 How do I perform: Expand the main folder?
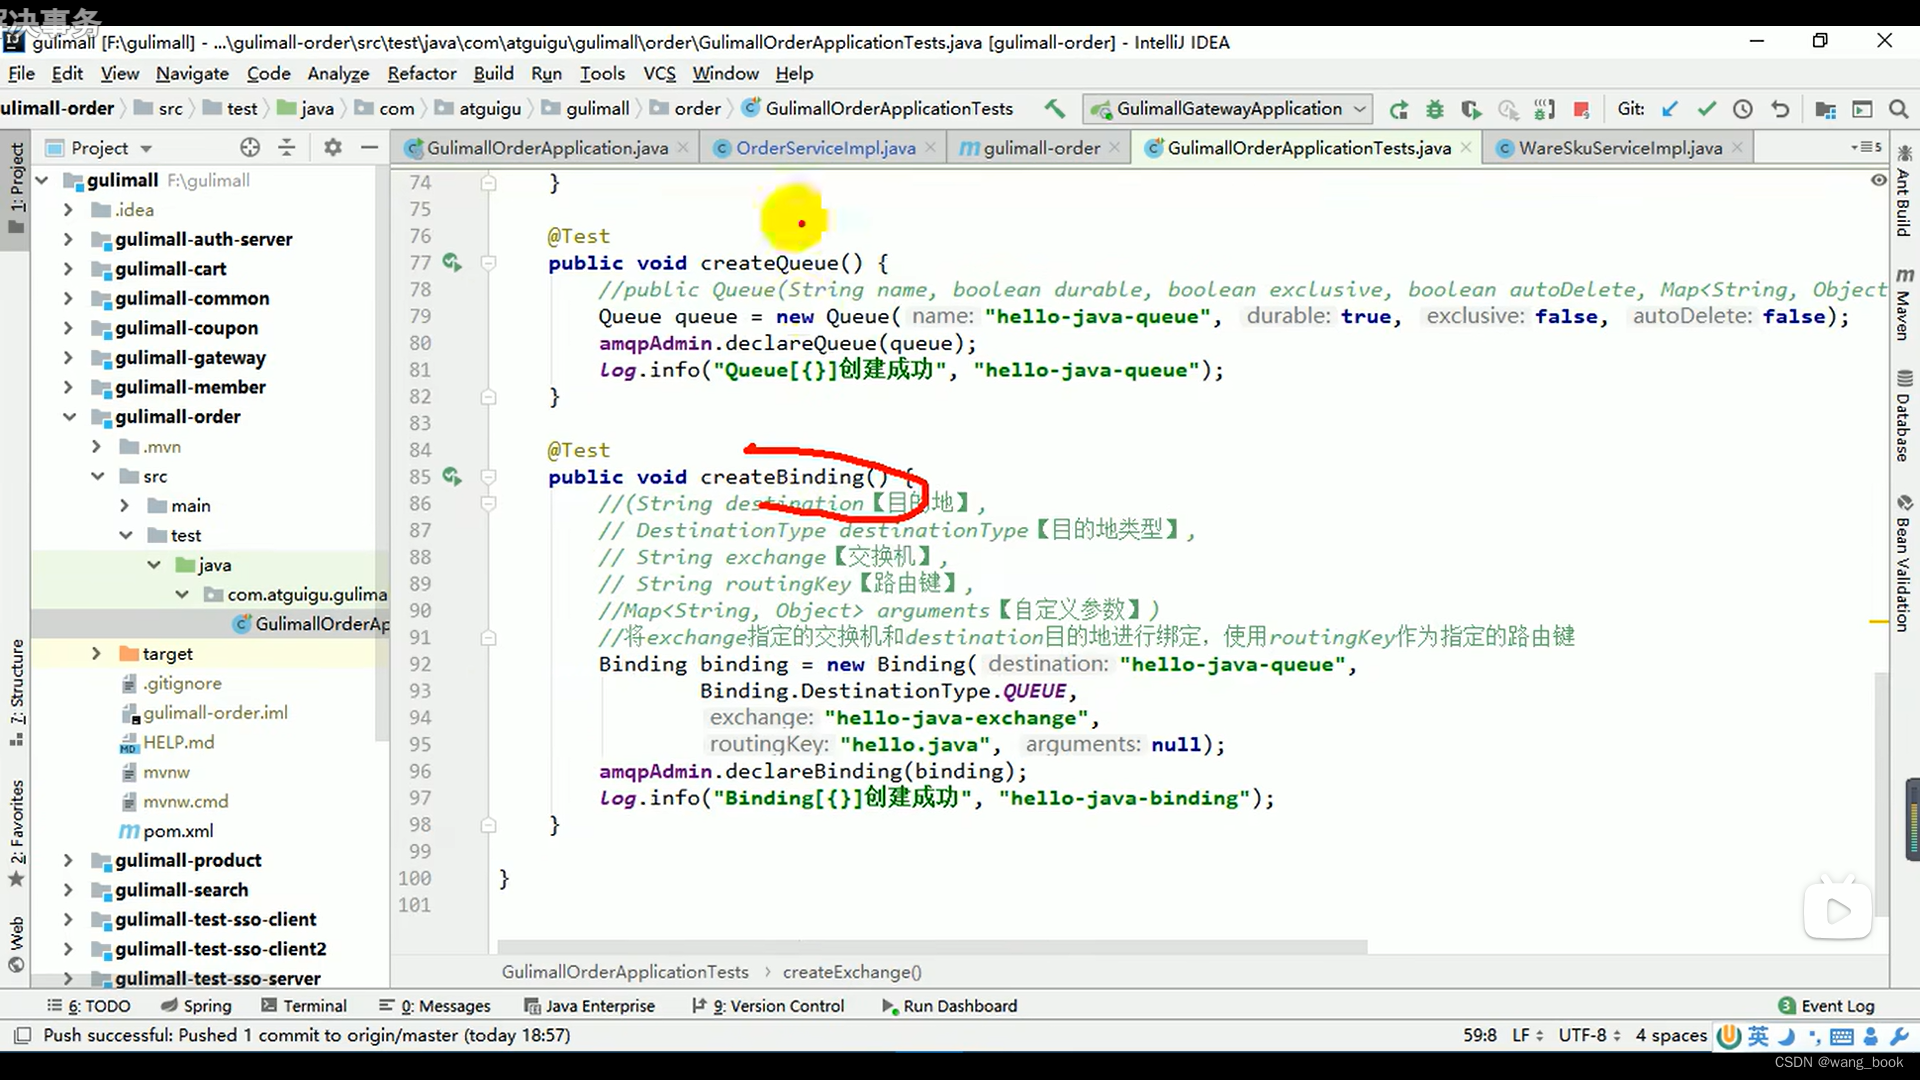click(x=124, y=506)
